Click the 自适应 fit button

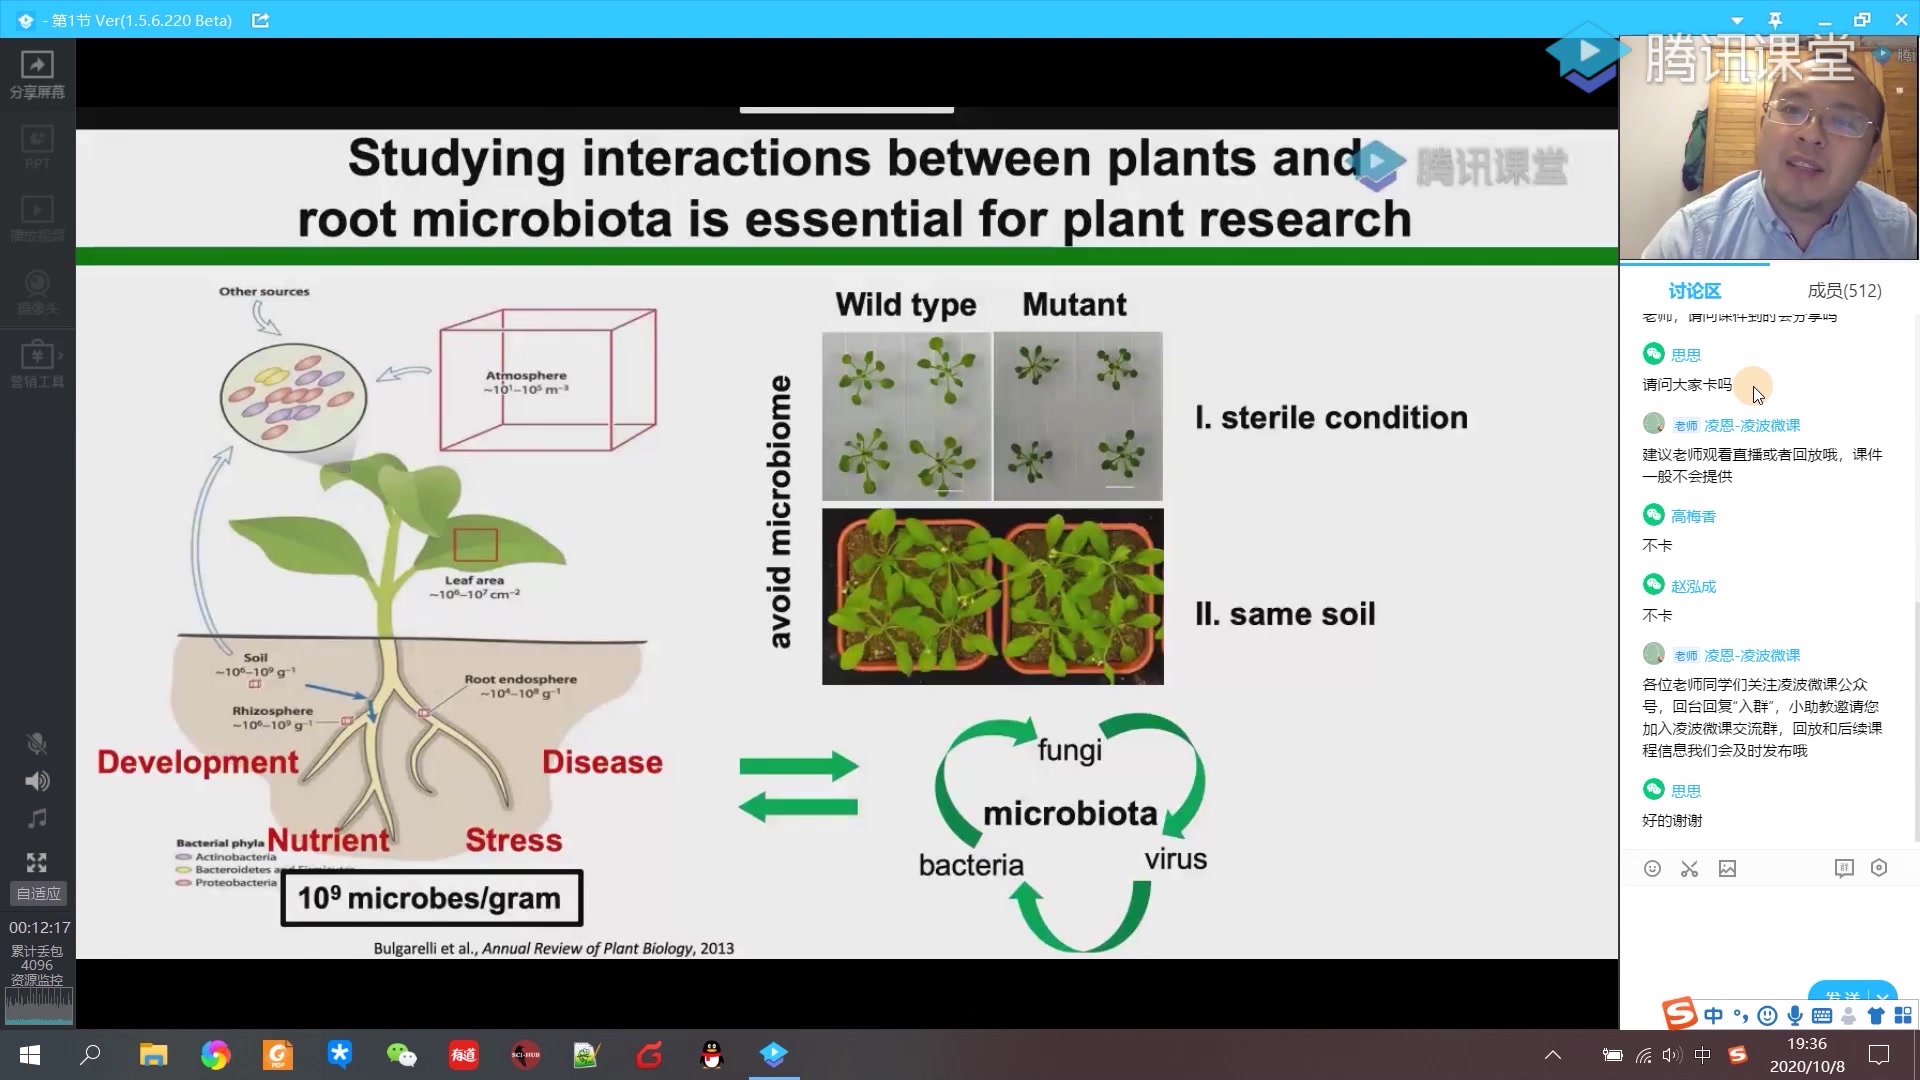[38, 893]
